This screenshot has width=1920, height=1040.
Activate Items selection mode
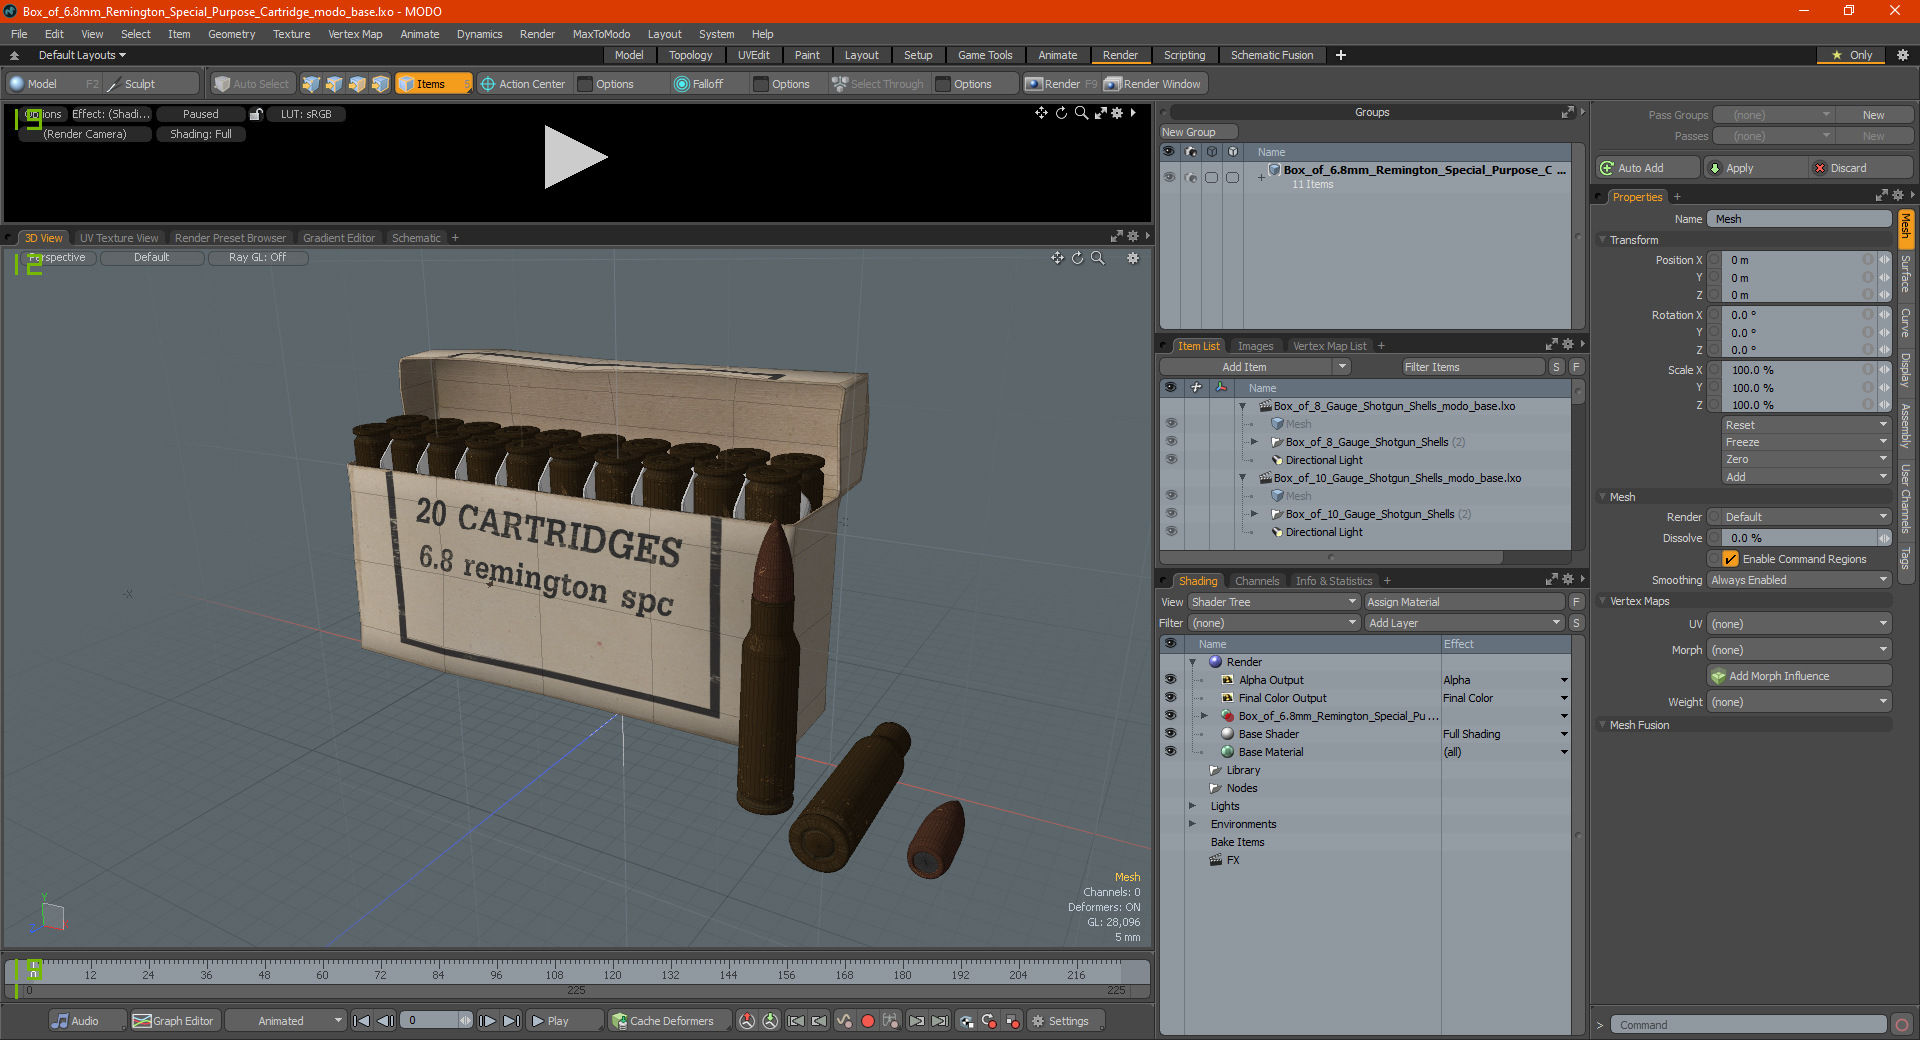(x=432, y=84)
